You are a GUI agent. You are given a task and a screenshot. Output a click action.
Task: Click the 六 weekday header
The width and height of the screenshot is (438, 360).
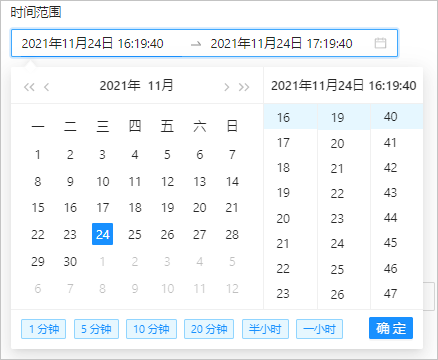(200, 127)
